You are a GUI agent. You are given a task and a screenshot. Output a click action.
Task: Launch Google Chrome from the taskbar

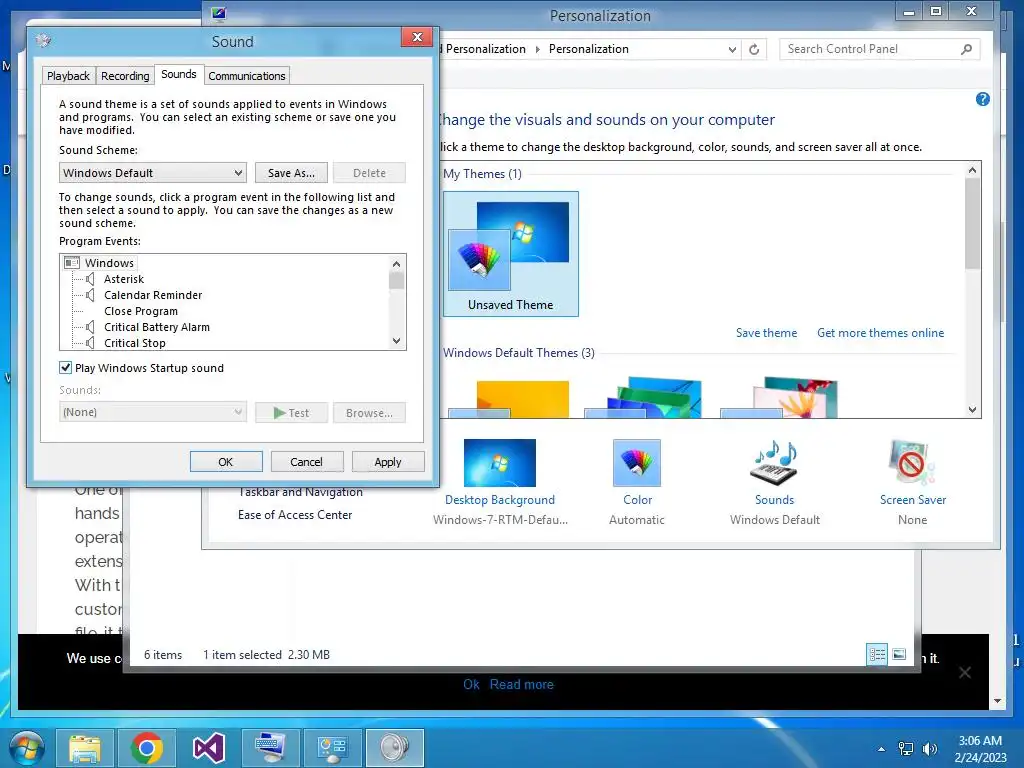coord(147,748)
